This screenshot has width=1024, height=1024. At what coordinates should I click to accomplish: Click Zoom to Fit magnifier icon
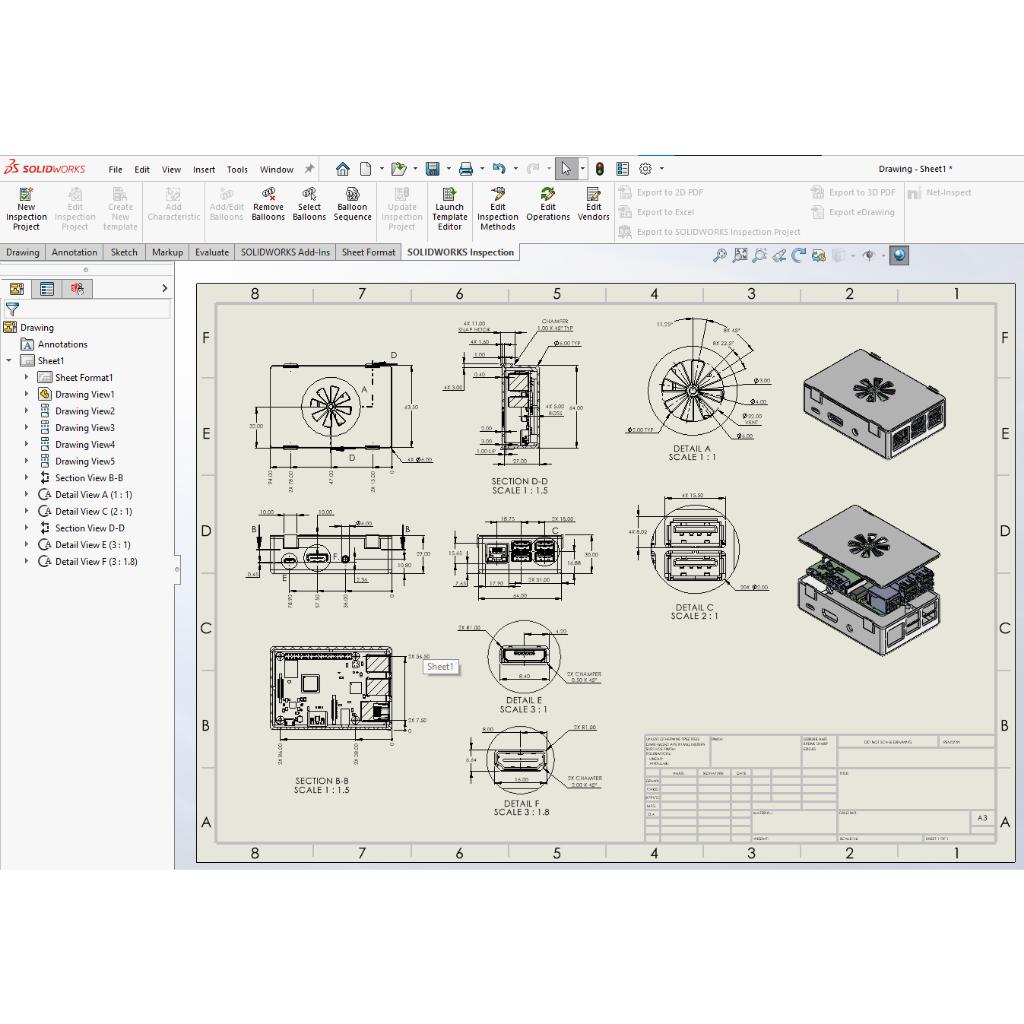(x=720, y=255)
